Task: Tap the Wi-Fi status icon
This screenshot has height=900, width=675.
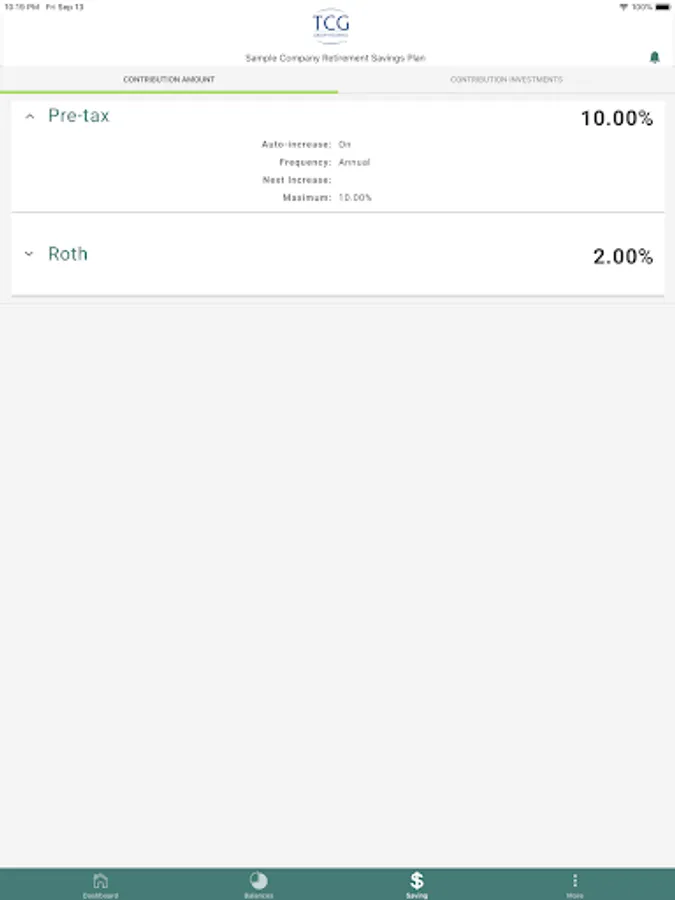Action: coord(623,6)
